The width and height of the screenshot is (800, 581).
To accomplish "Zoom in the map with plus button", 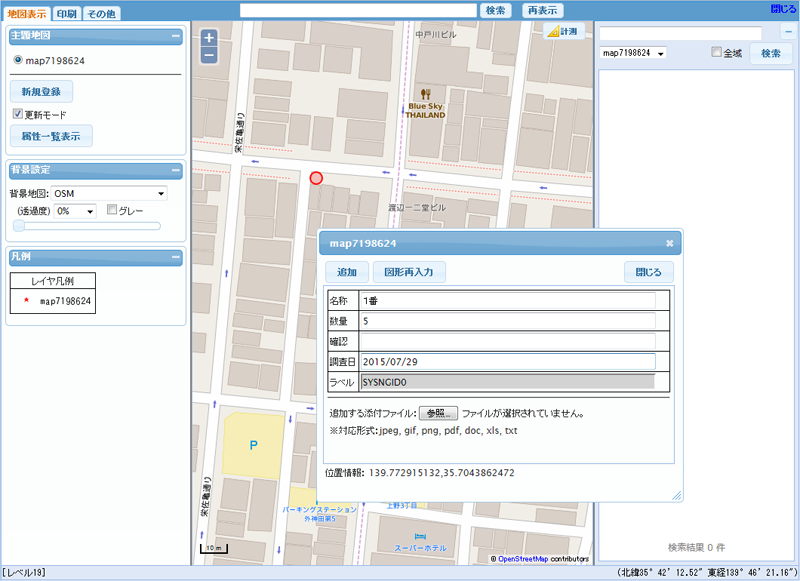I will [209, 38].
